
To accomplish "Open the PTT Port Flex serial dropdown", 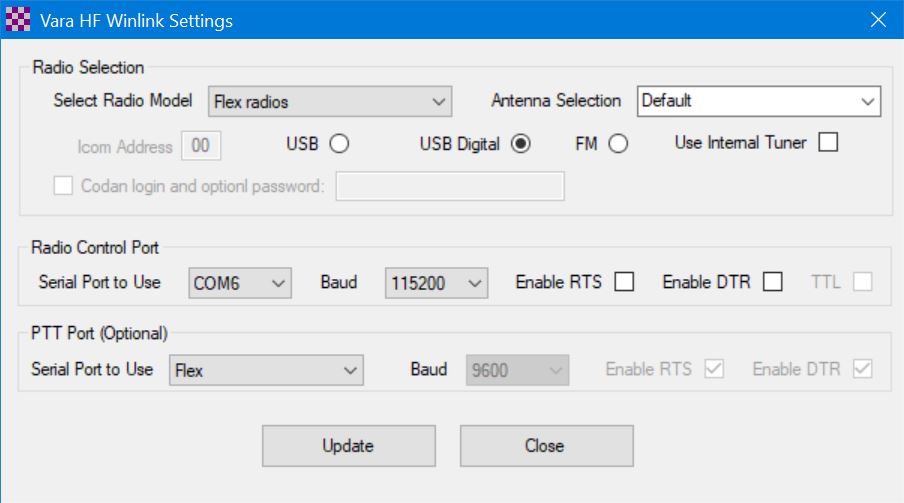I will pyautogui.click(x=266, y=370).
